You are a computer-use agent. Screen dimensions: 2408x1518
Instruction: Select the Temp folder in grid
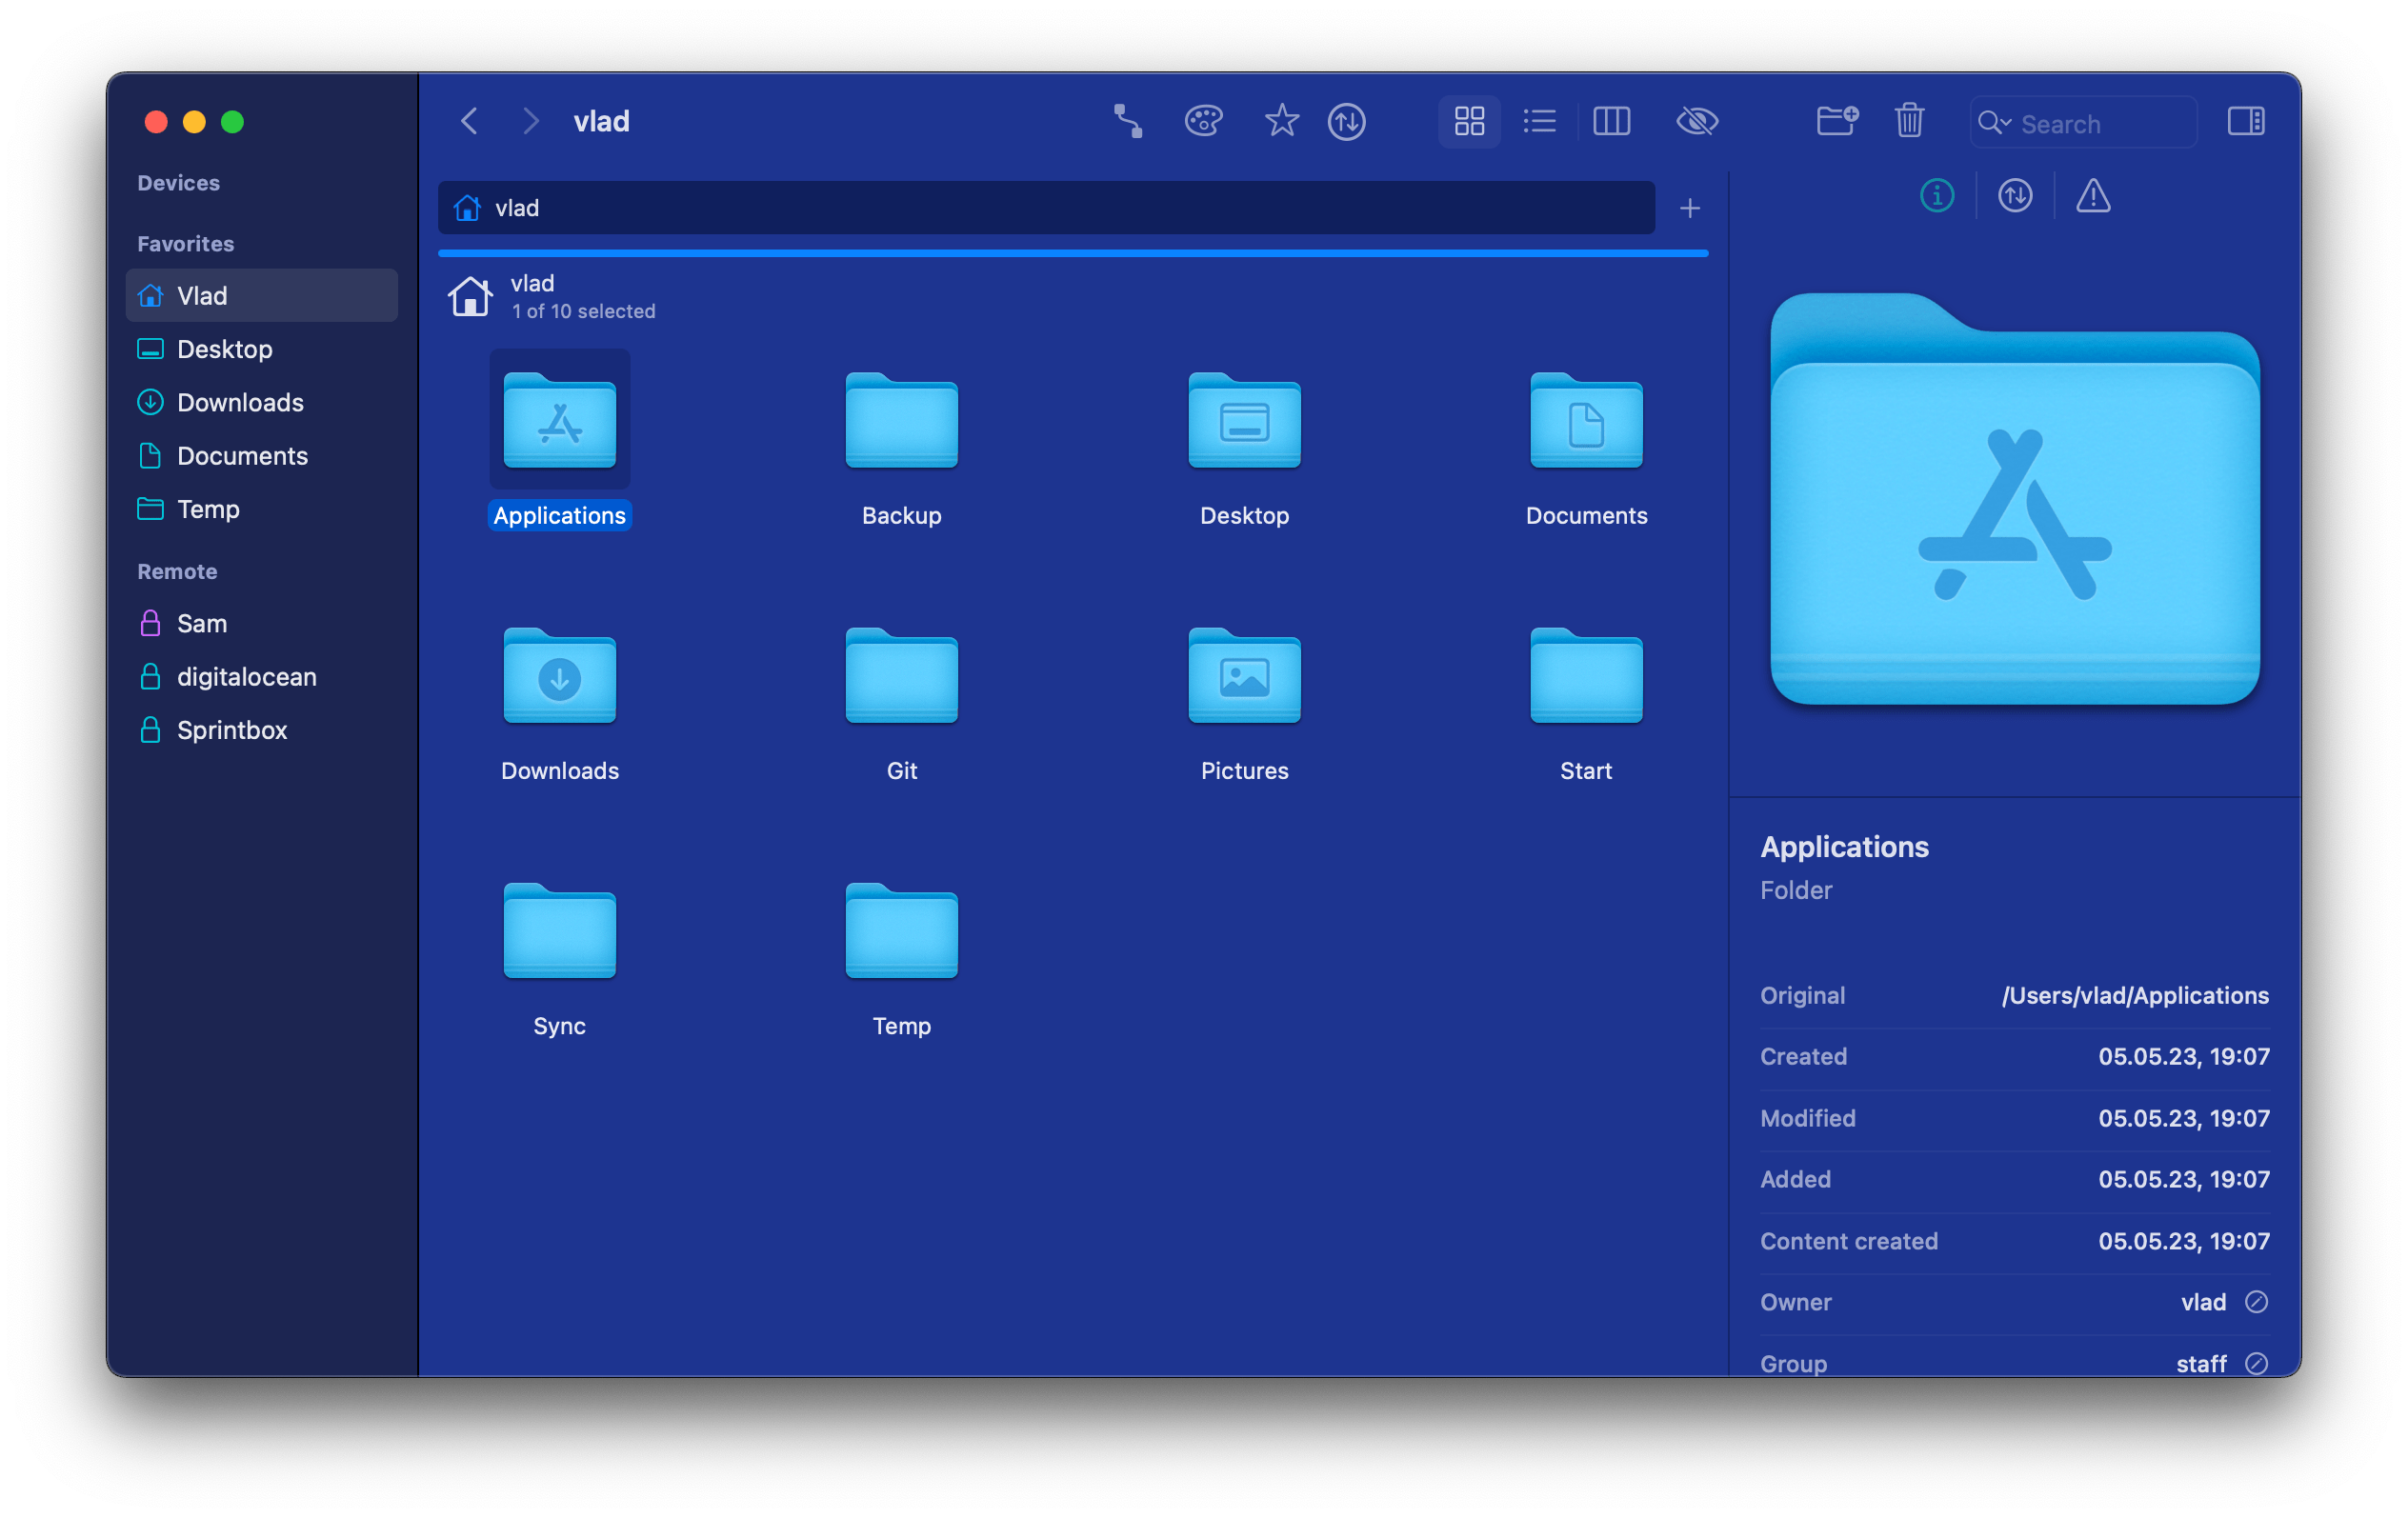click(902, 931)
